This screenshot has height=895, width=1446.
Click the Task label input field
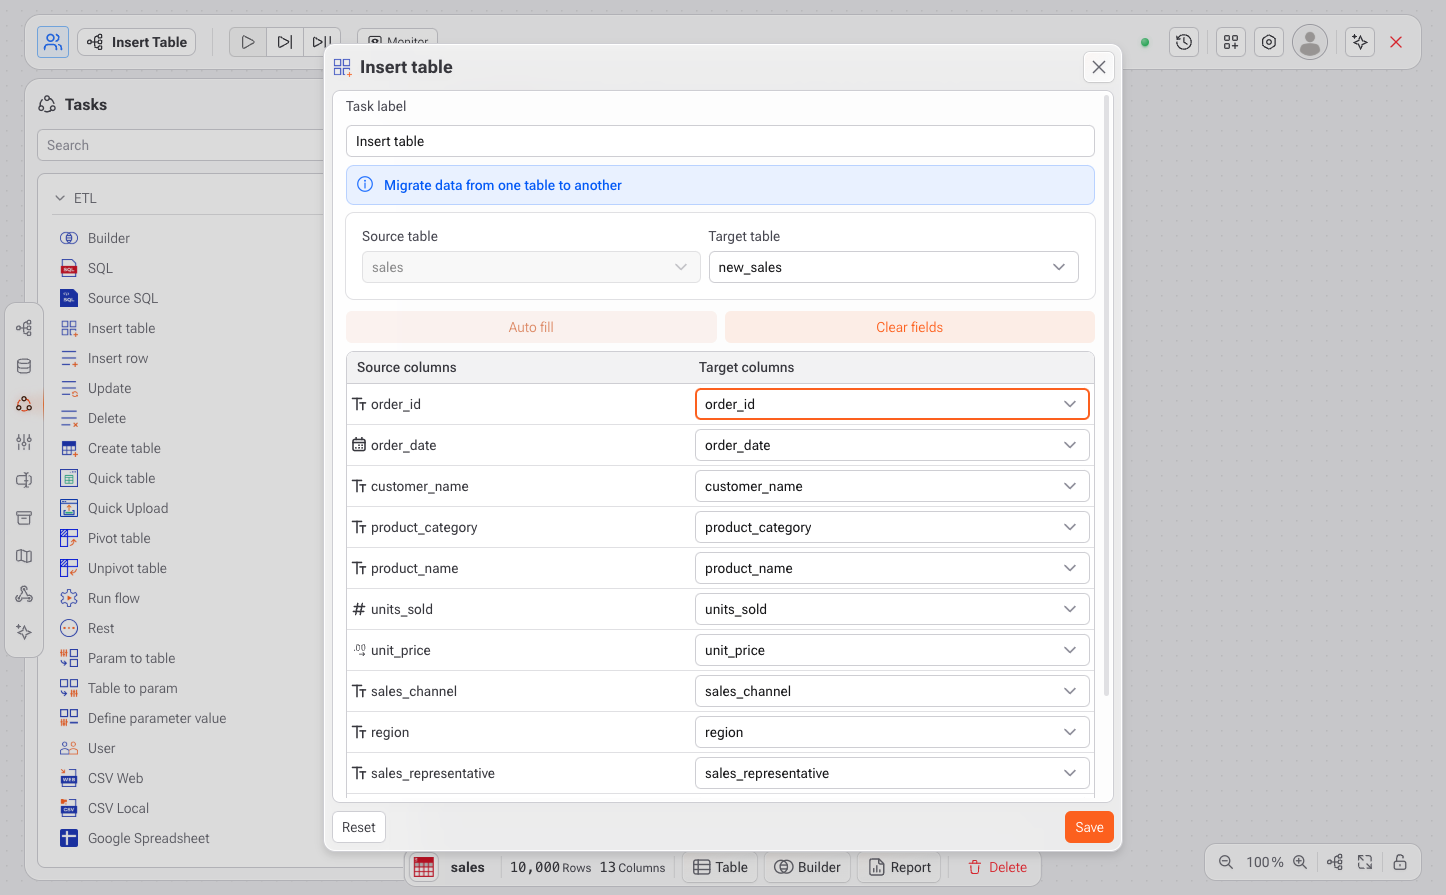[x=719, y=141]
